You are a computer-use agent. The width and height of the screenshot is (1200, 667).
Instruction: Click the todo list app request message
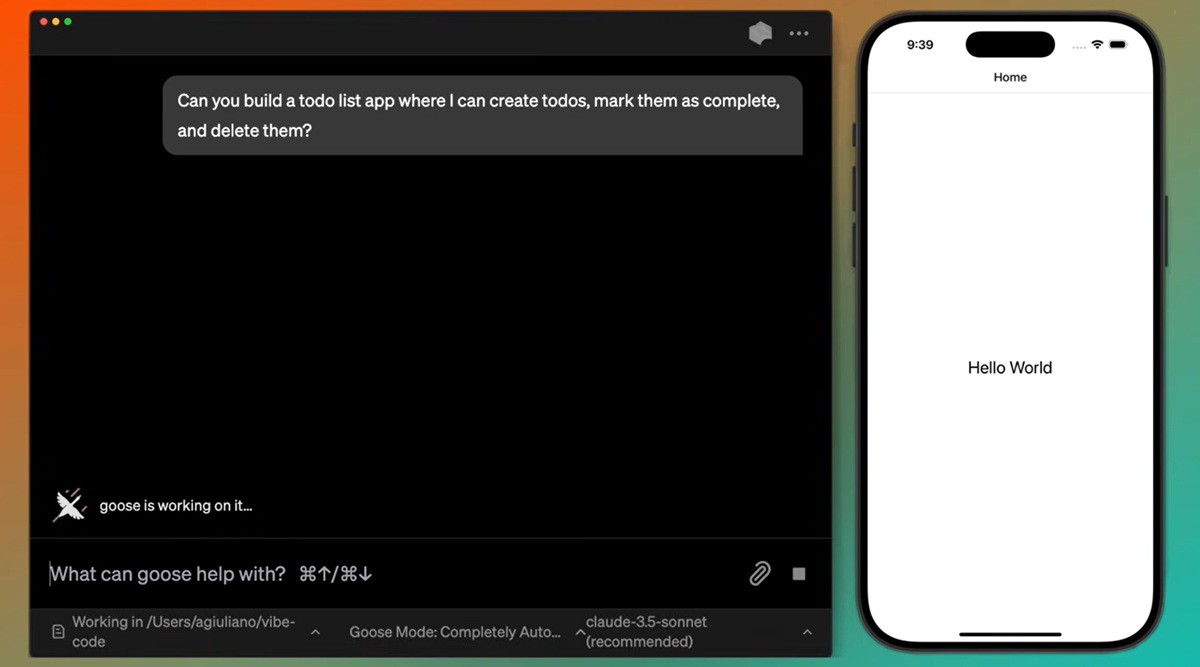(x=482, y=115)
